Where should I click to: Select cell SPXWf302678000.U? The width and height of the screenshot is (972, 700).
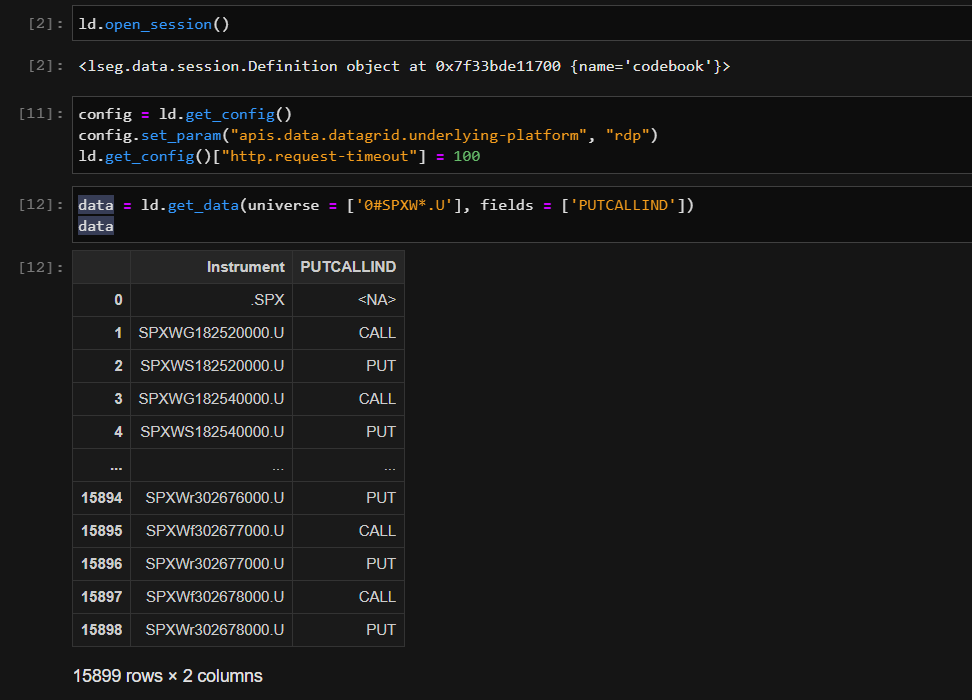coord(211,596)
